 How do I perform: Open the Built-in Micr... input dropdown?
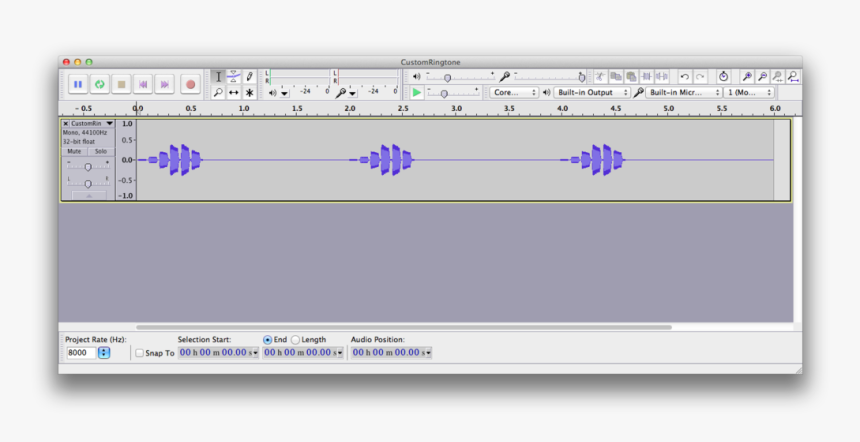(684, 93)
